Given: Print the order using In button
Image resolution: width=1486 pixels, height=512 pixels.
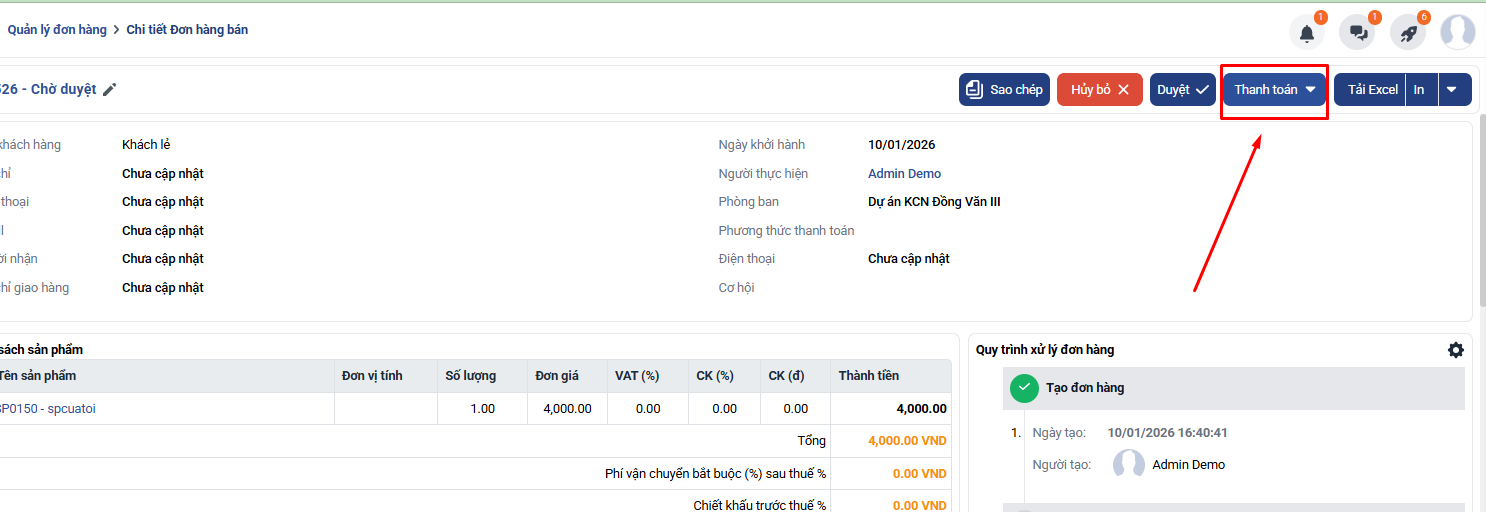Looking at the screenshot, I should [x=1419, y=90].
